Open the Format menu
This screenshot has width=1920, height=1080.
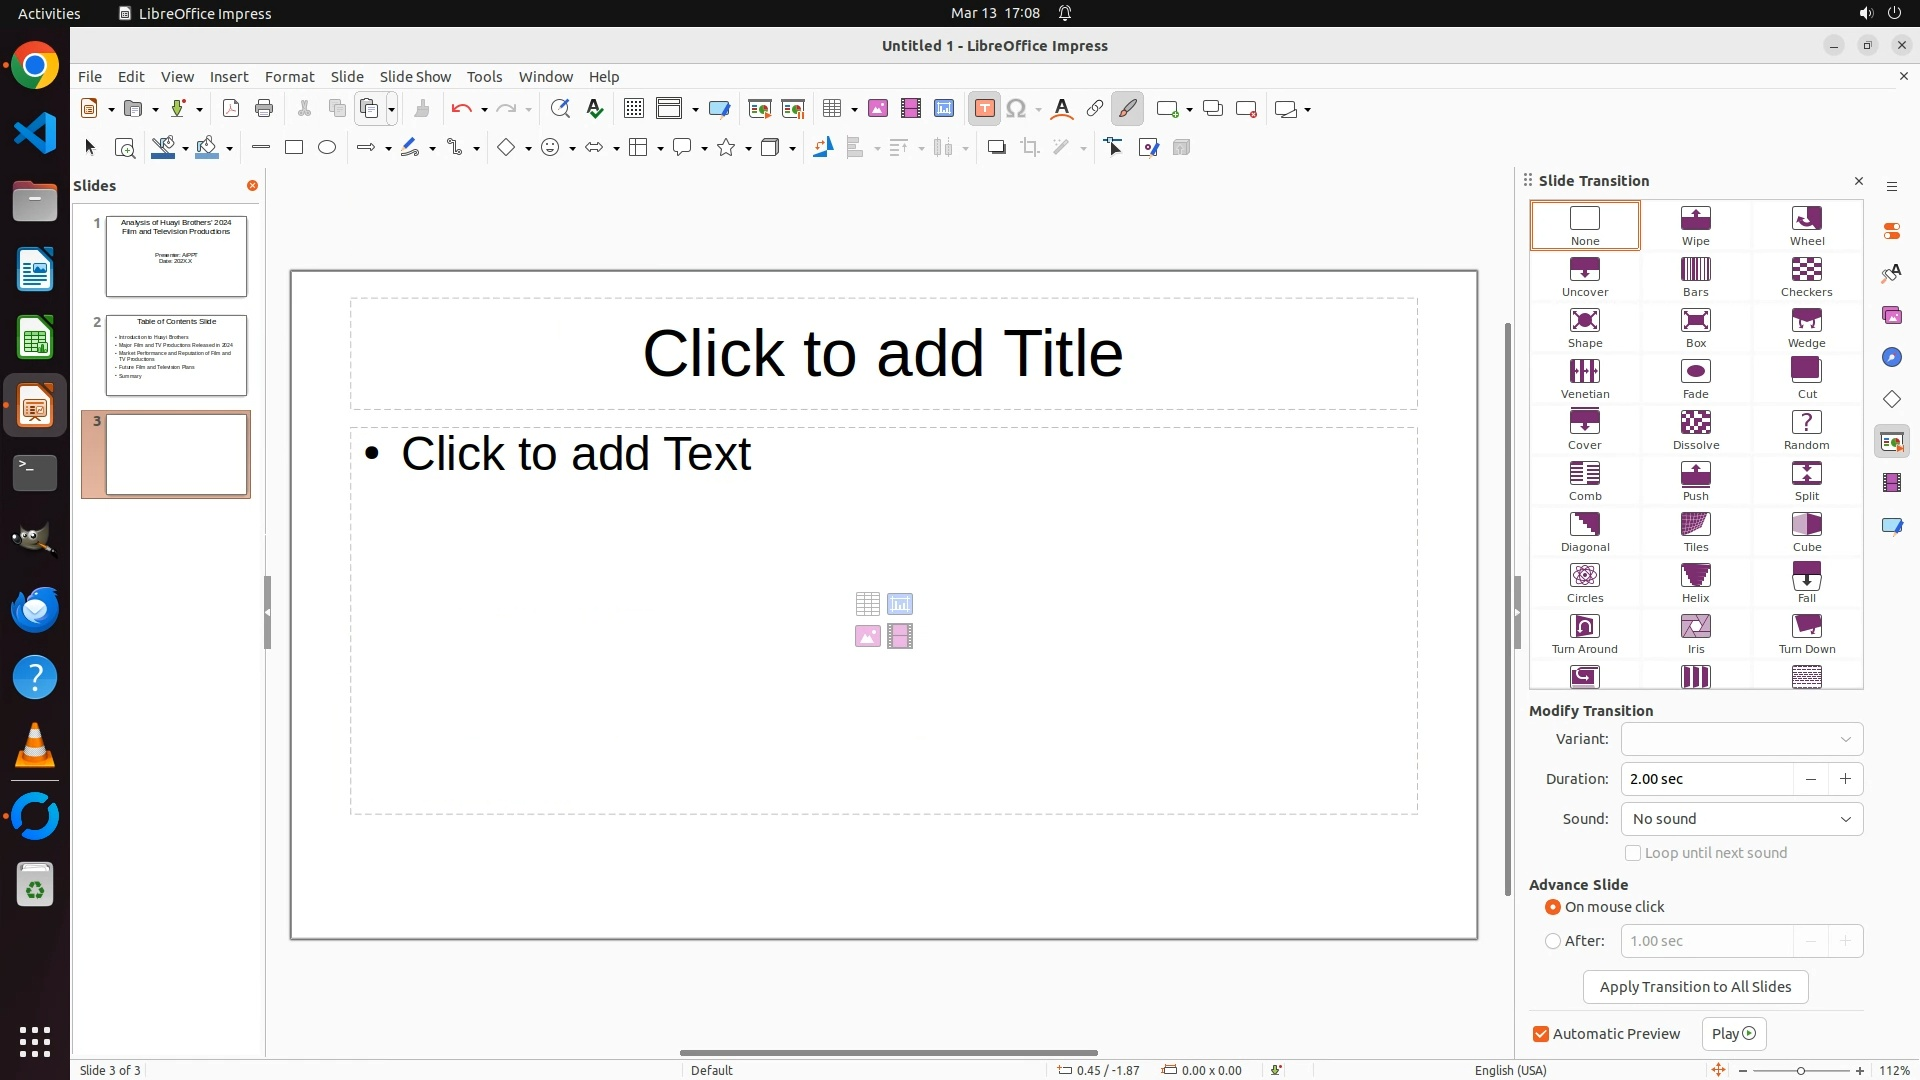coord(289,76)
